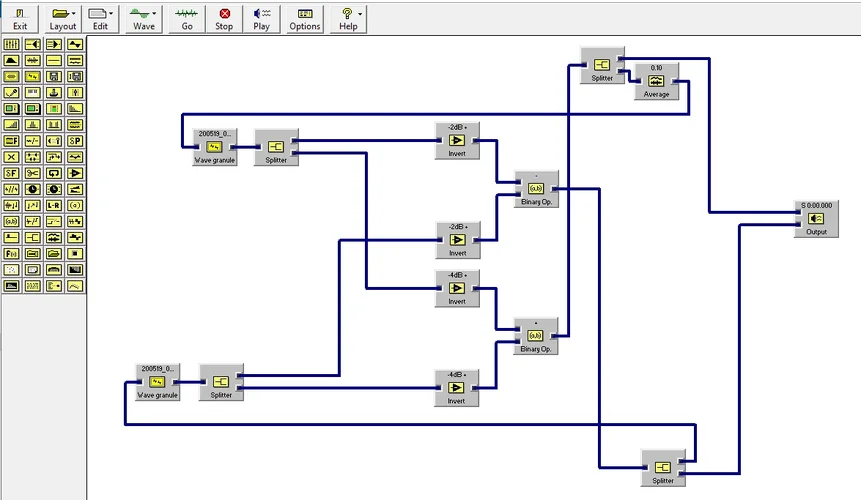Start processing with the Go button
Screen dimensions: 861x500
(x=187, y=19)
